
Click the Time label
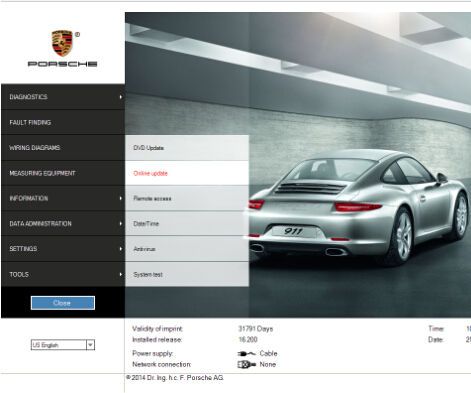click(436, 329)
